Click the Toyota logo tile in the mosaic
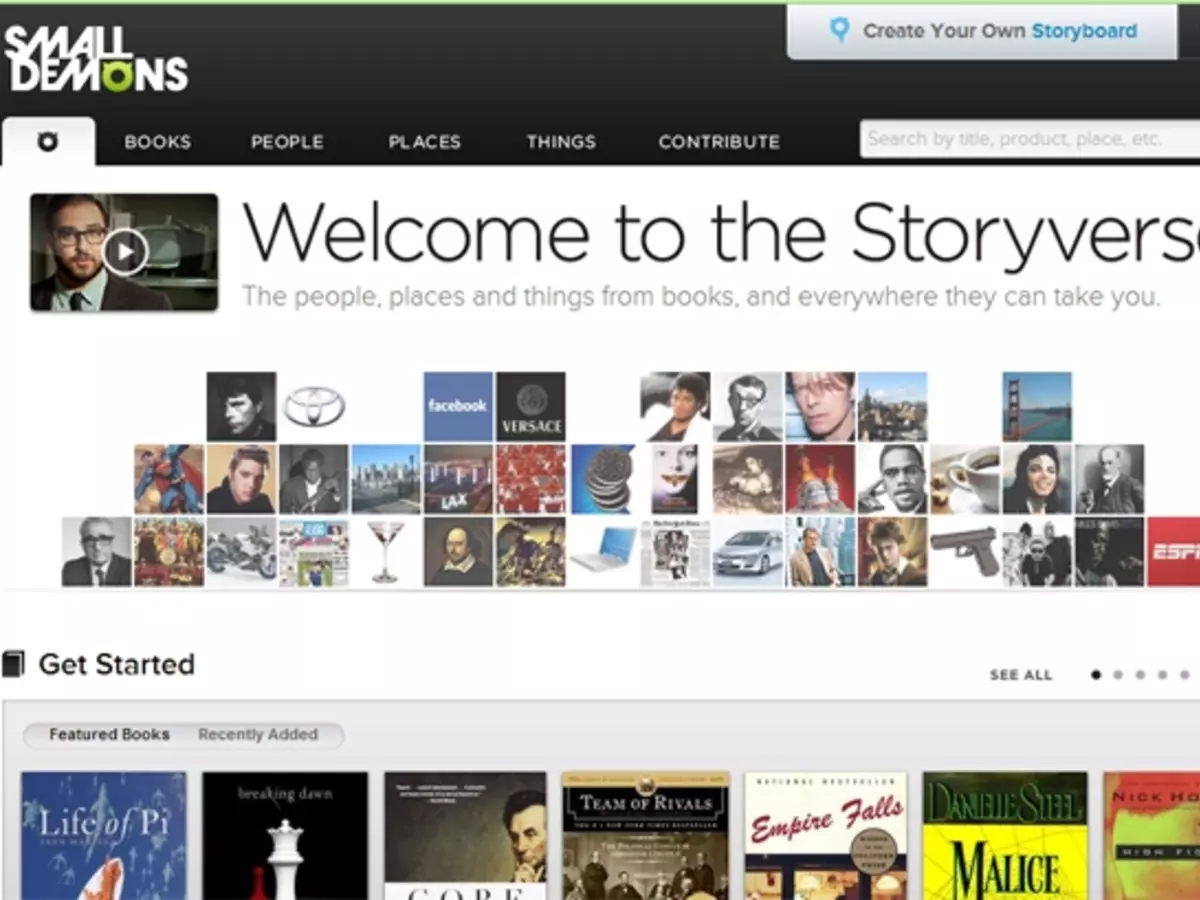Viewport: 1200px width, 900px height. pos(313,404)
